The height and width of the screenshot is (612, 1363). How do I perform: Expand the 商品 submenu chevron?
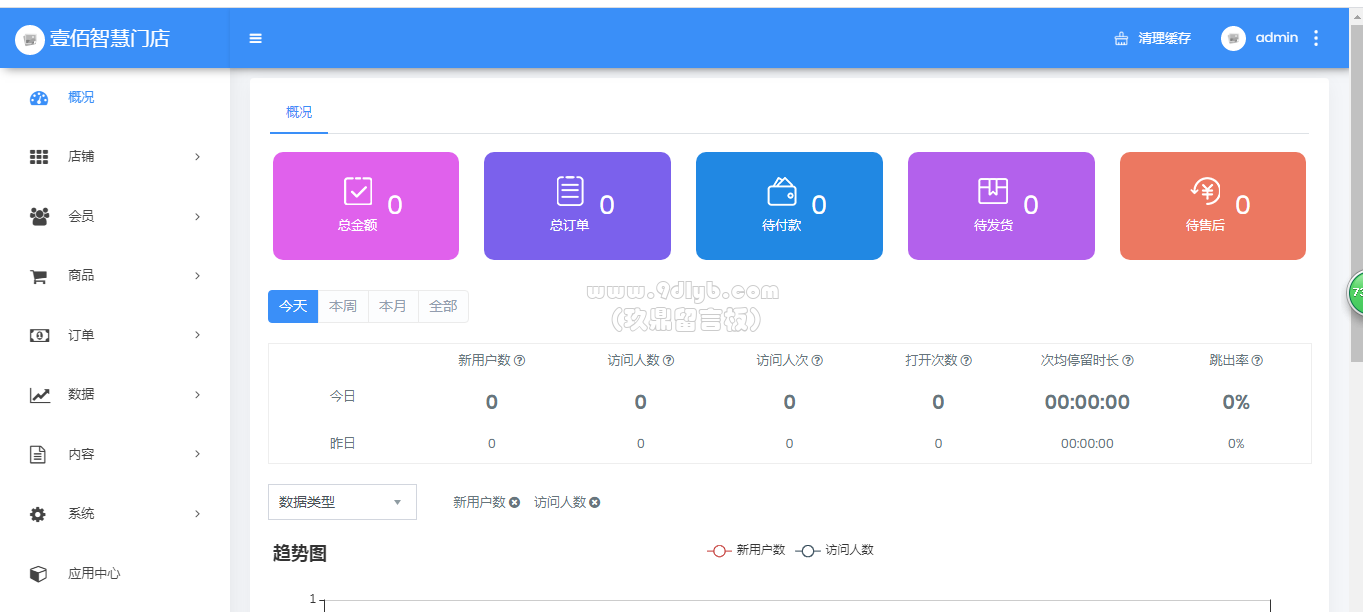point(197,276)
